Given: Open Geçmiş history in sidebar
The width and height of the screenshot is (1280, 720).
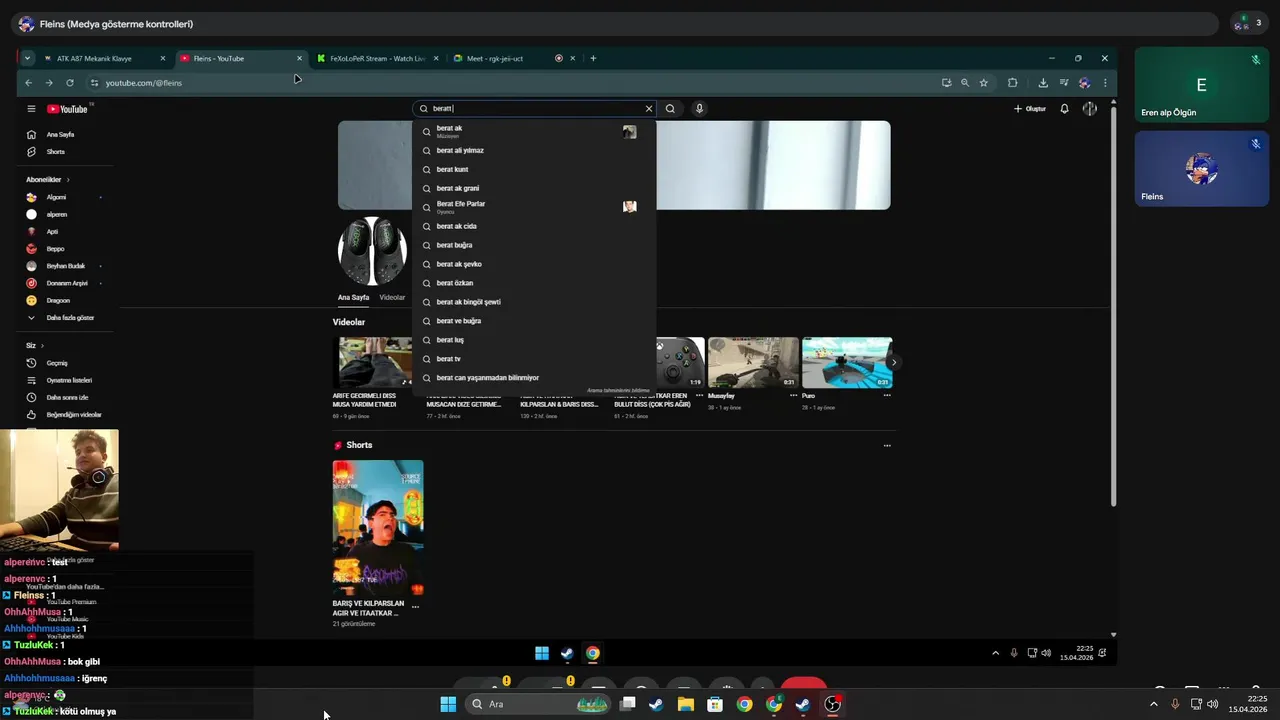Looking at the screenshot, I should tap(56, 363).
